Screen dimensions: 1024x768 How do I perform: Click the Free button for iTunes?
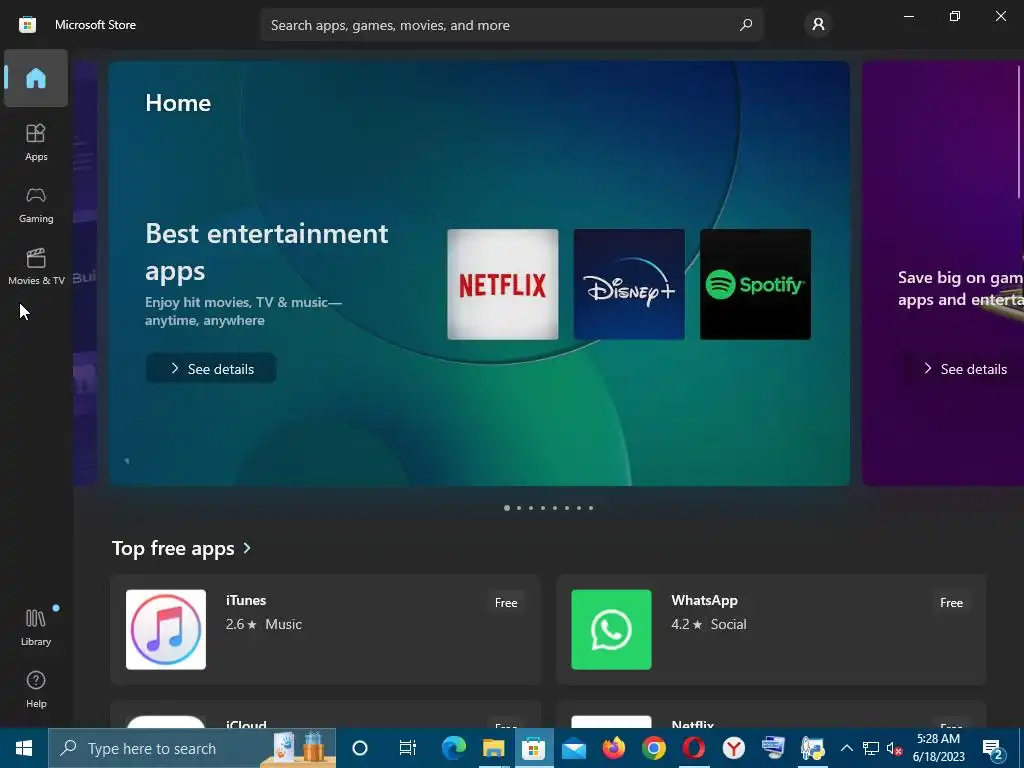click(x=506, y=603)
